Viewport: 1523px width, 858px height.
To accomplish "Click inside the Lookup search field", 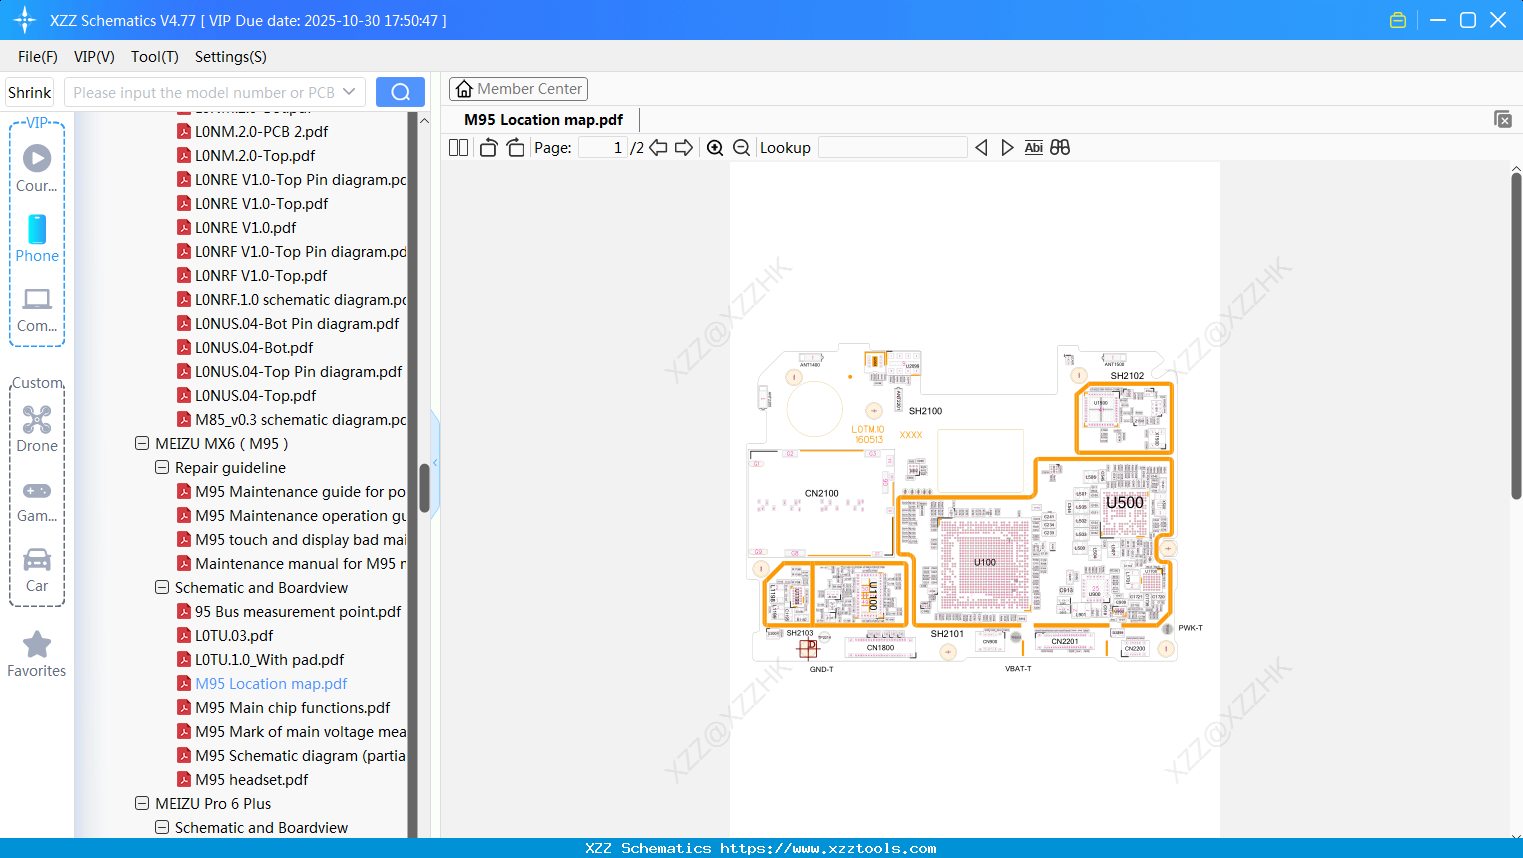I will click(x=891, y=147).
